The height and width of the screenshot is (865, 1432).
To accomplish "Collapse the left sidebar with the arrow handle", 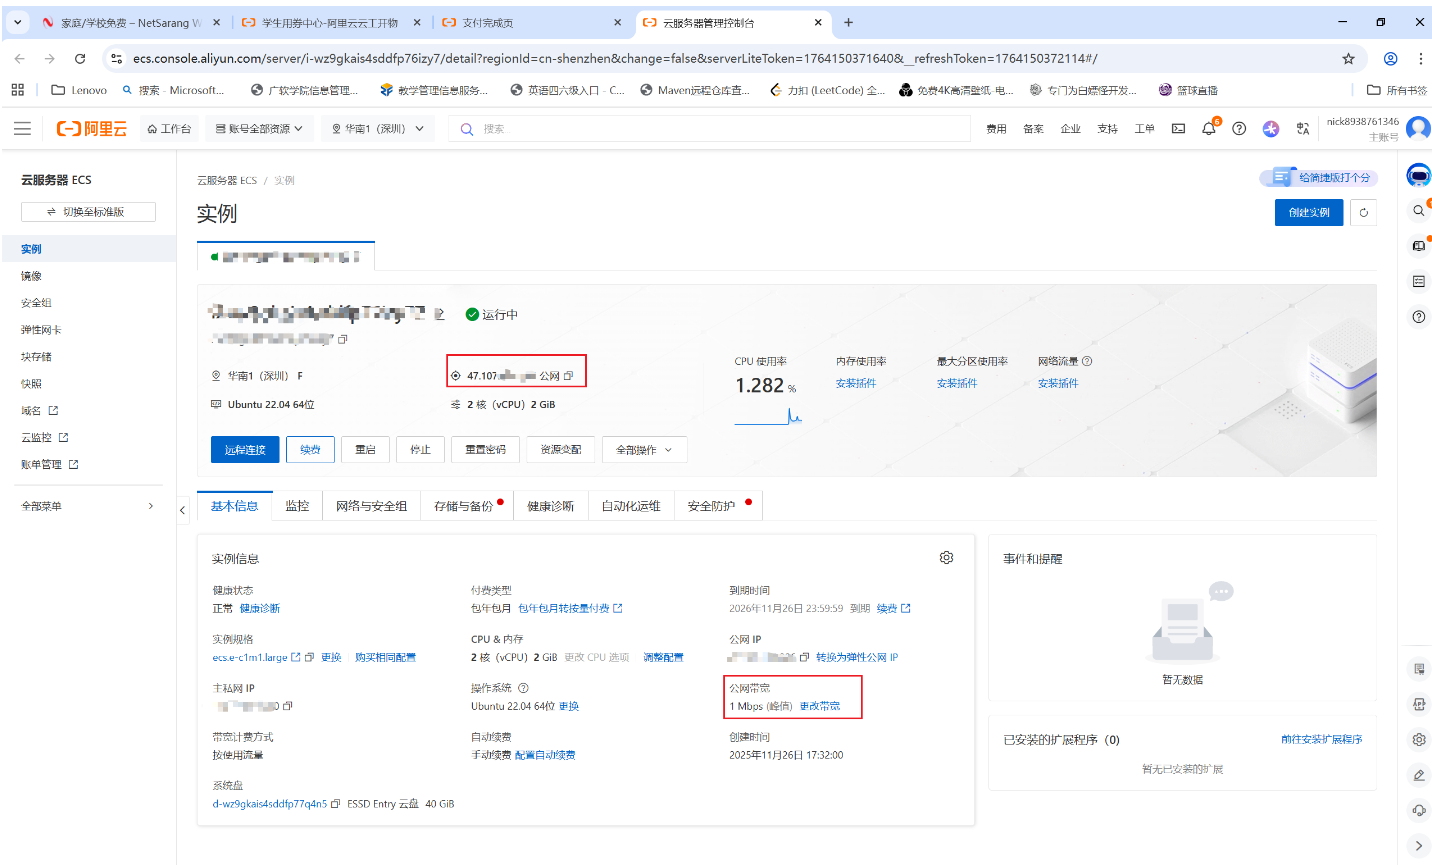I will coord(182,510).
